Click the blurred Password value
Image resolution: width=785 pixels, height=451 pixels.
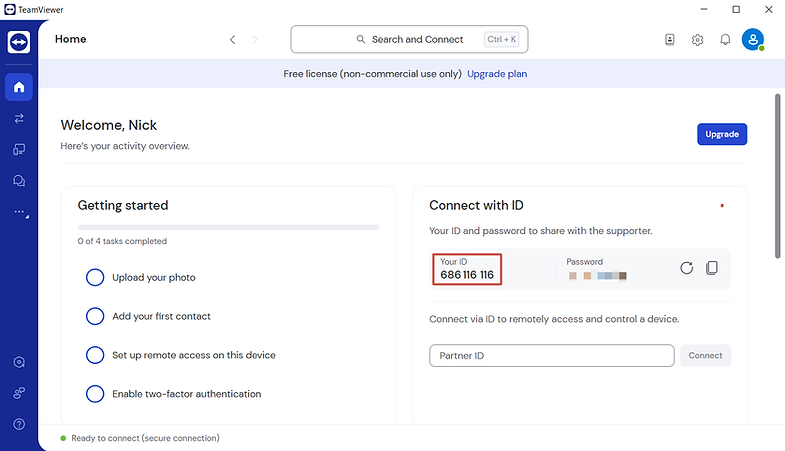tap(597, 275)
